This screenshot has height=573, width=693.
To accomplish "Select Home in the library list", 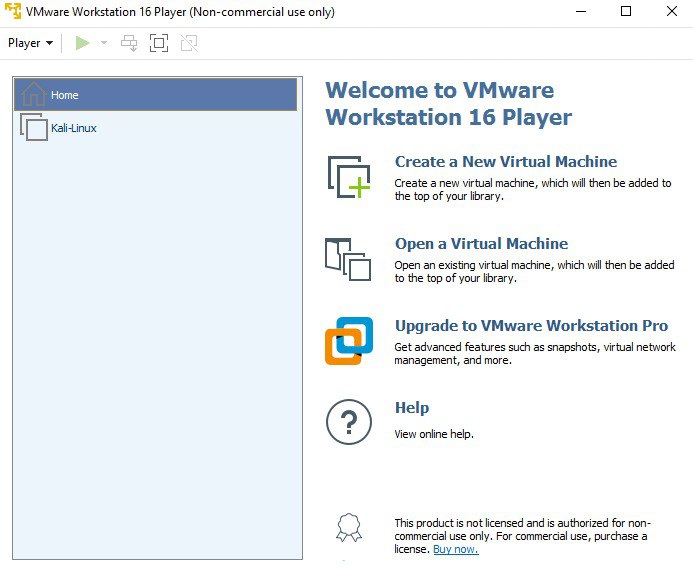I will (x=156, y=95).
